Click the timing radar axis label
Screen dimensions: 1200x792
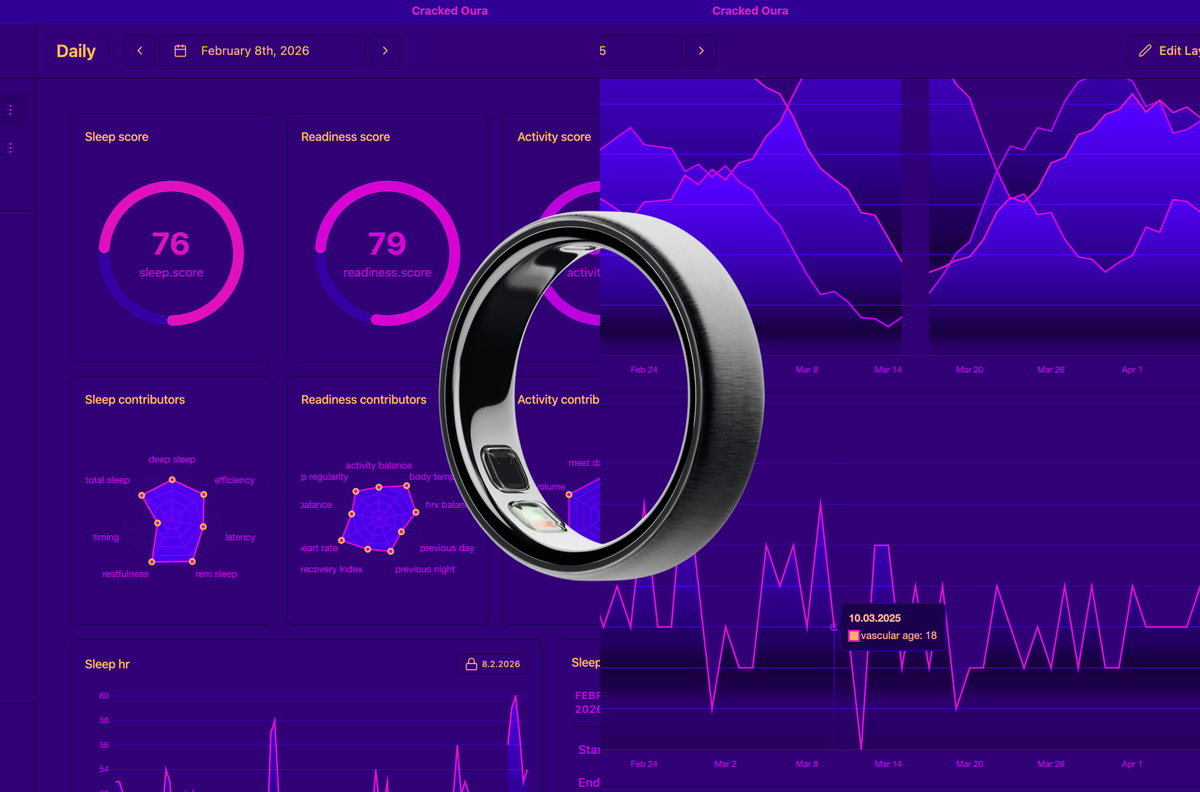[106, 538]
